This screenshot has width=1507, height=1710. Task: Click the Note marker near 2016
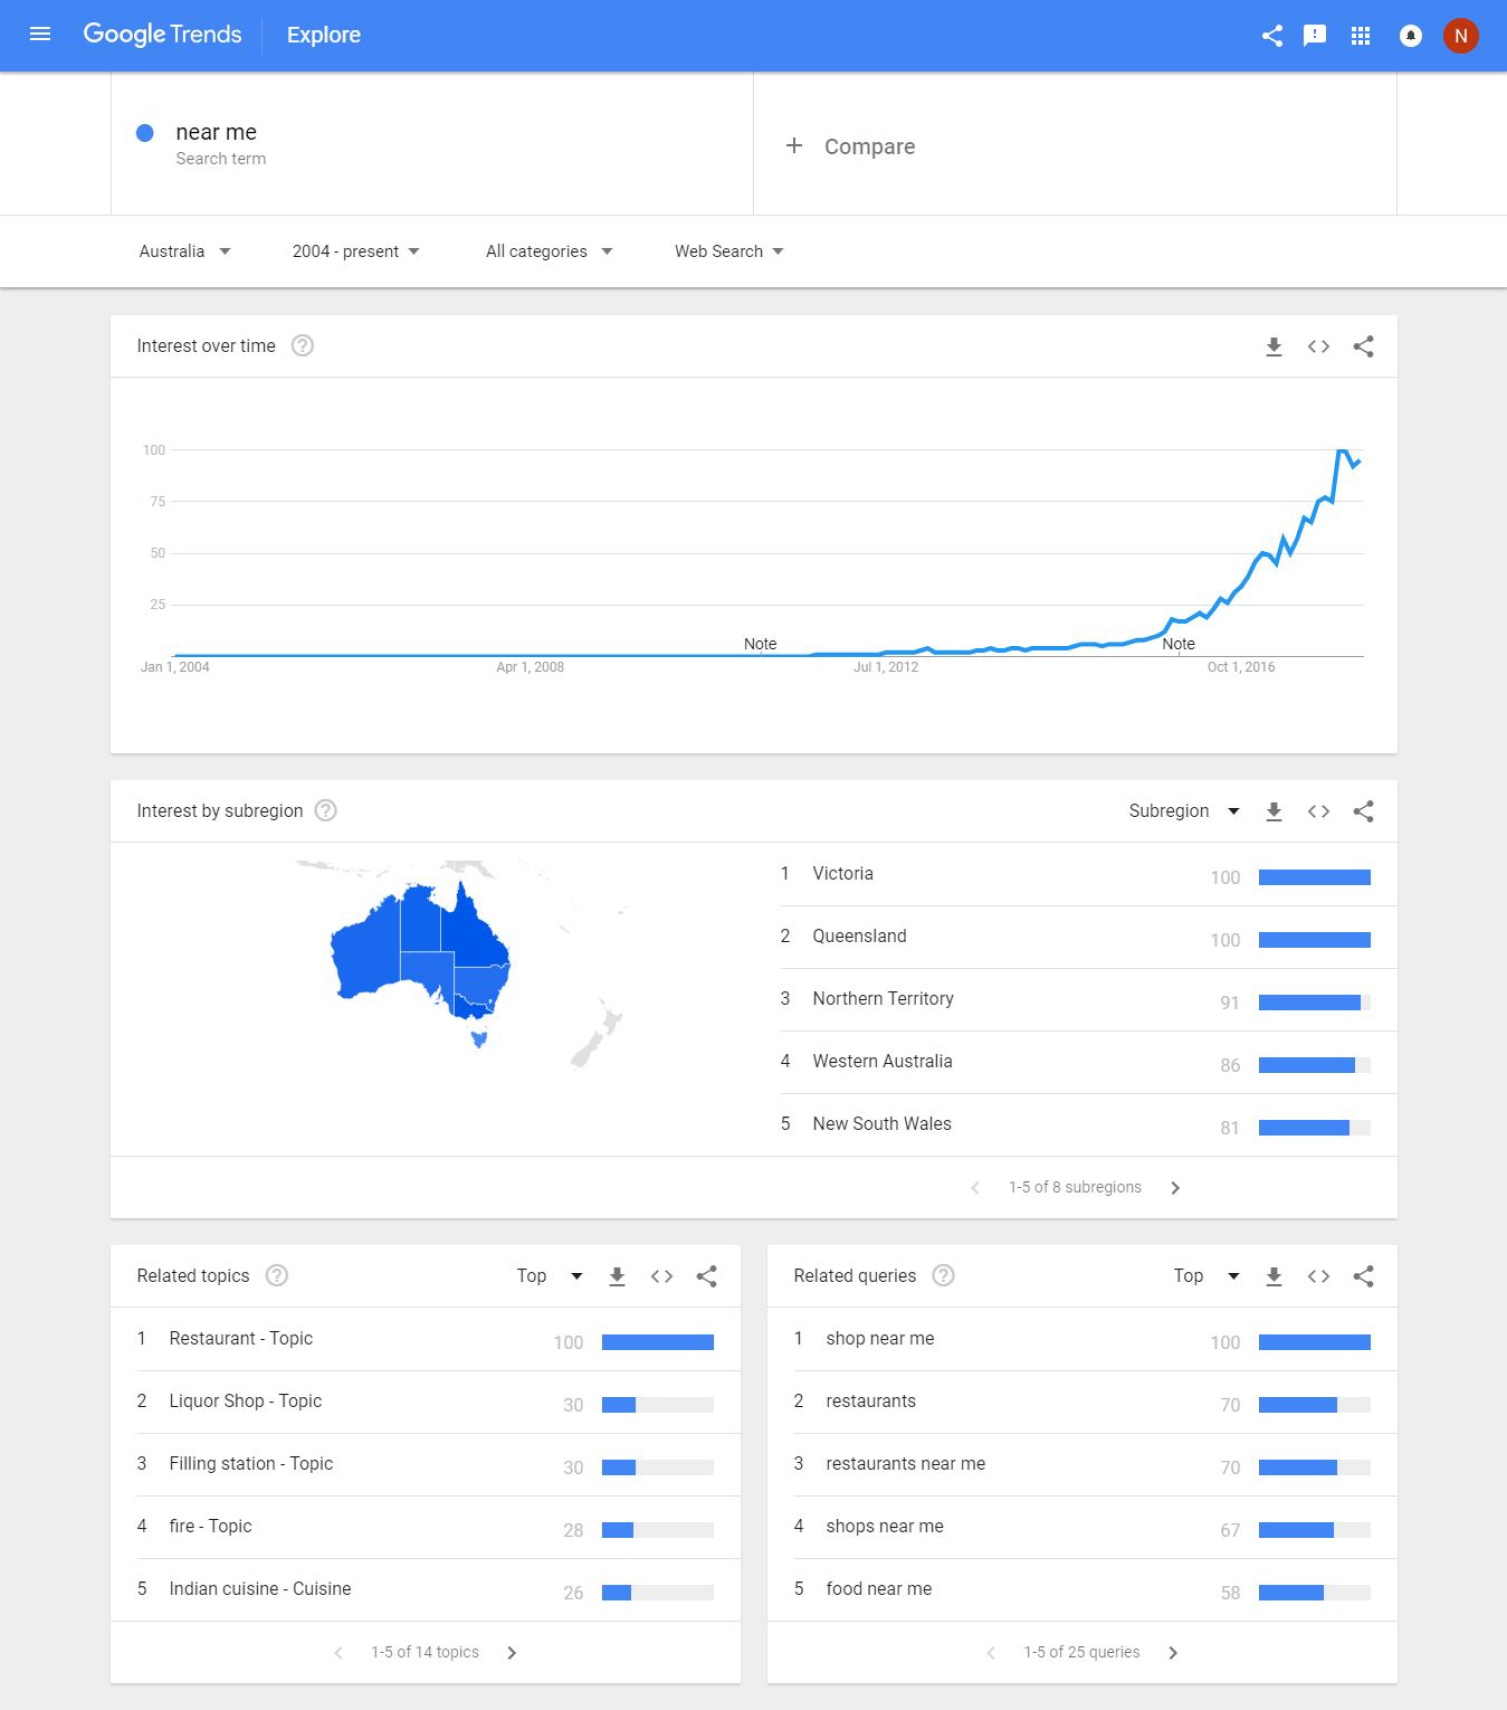(1178, 645)
